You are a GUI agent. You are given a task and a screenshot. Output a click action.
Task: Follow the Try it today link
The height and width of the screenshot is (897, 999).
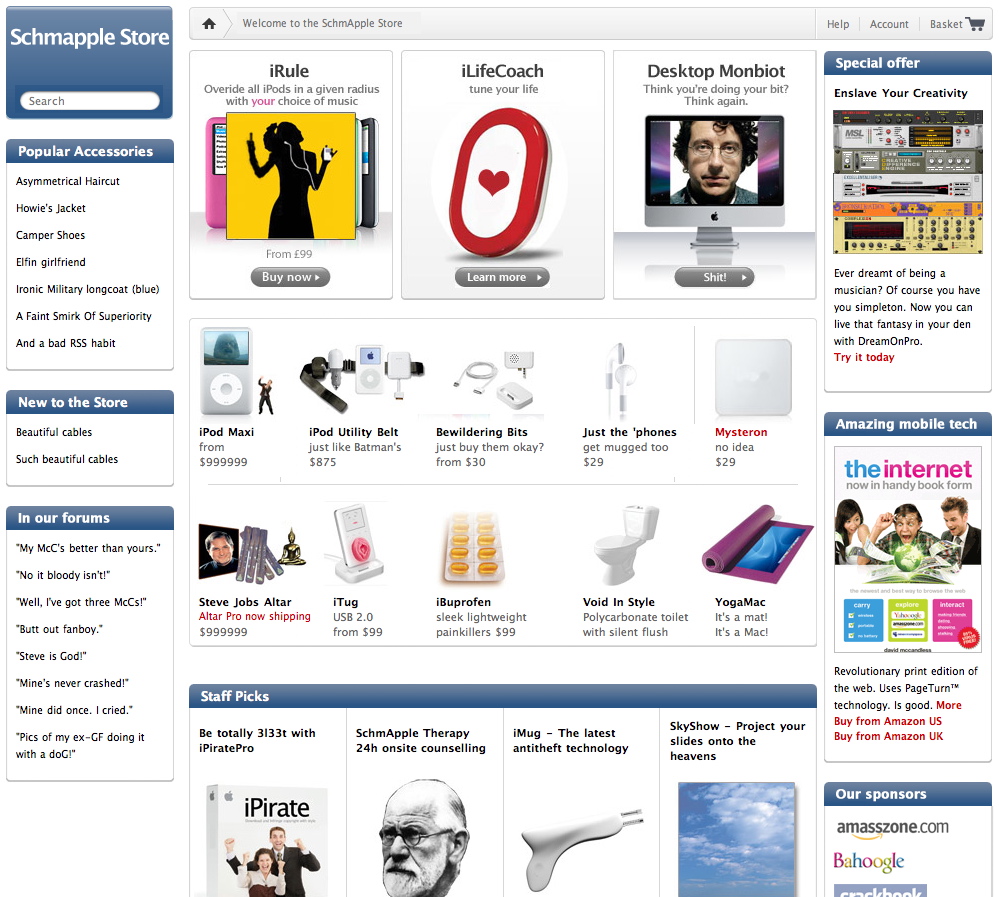[864, 357]
